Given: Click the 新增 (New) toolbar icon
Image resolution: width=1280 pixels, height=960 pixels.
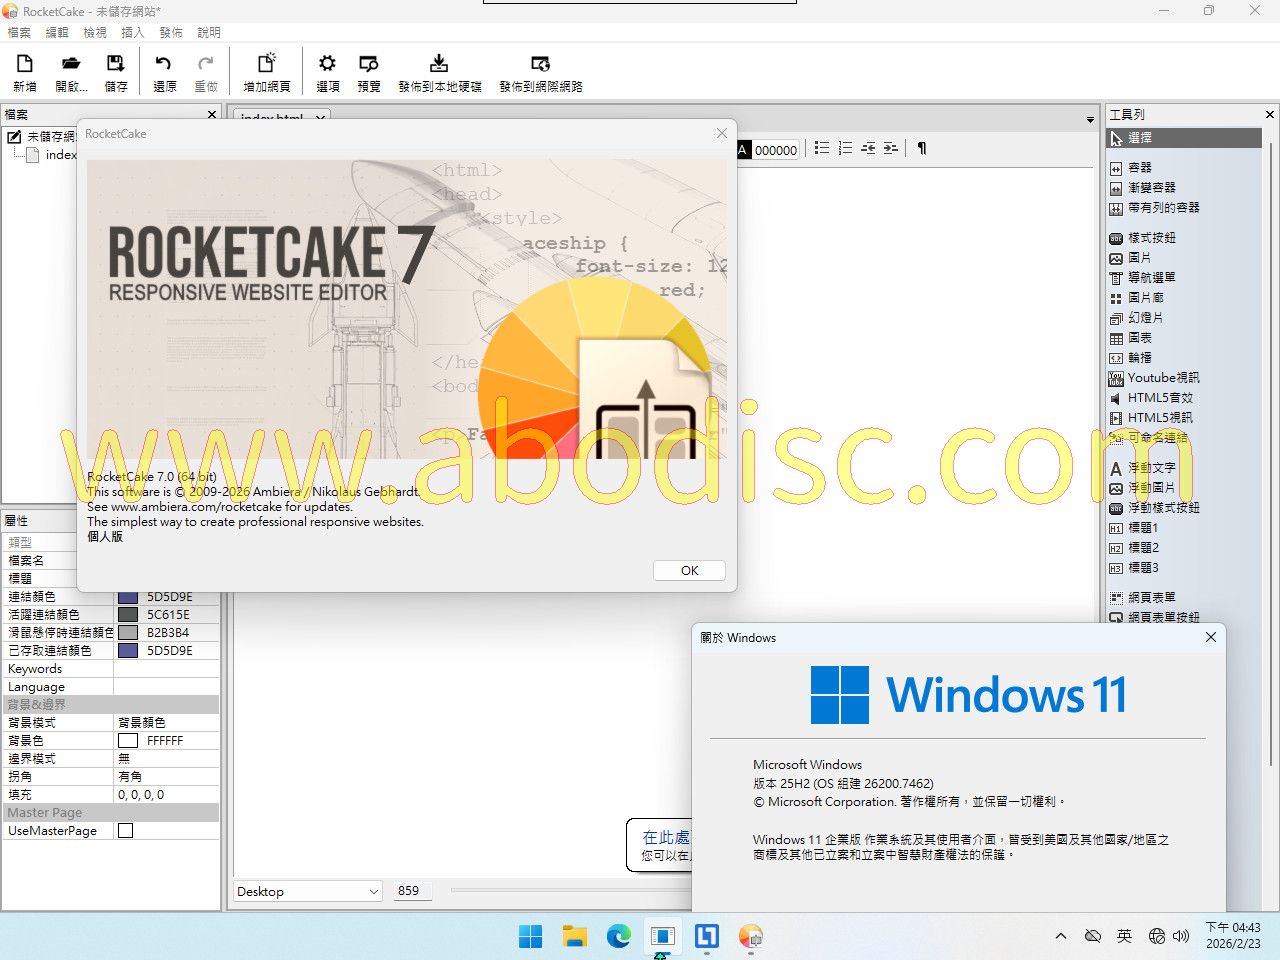Looking at the screenshot, I should 25,64.
